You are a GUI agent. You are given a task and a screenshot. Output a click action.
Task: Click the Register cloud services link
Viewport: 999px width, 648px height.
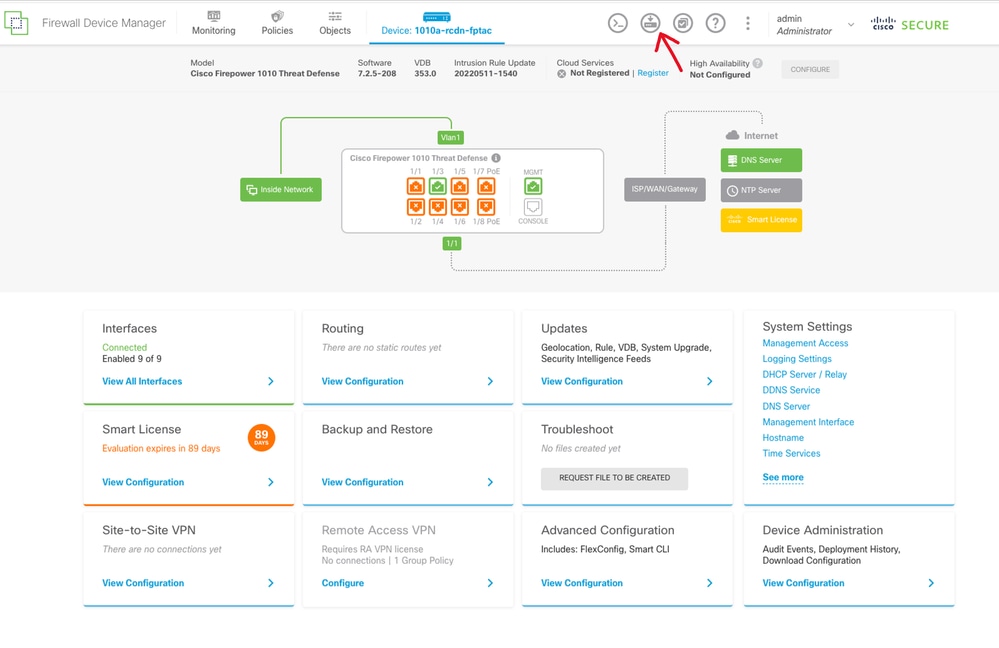pyautogui.click(x=653, y=73)
